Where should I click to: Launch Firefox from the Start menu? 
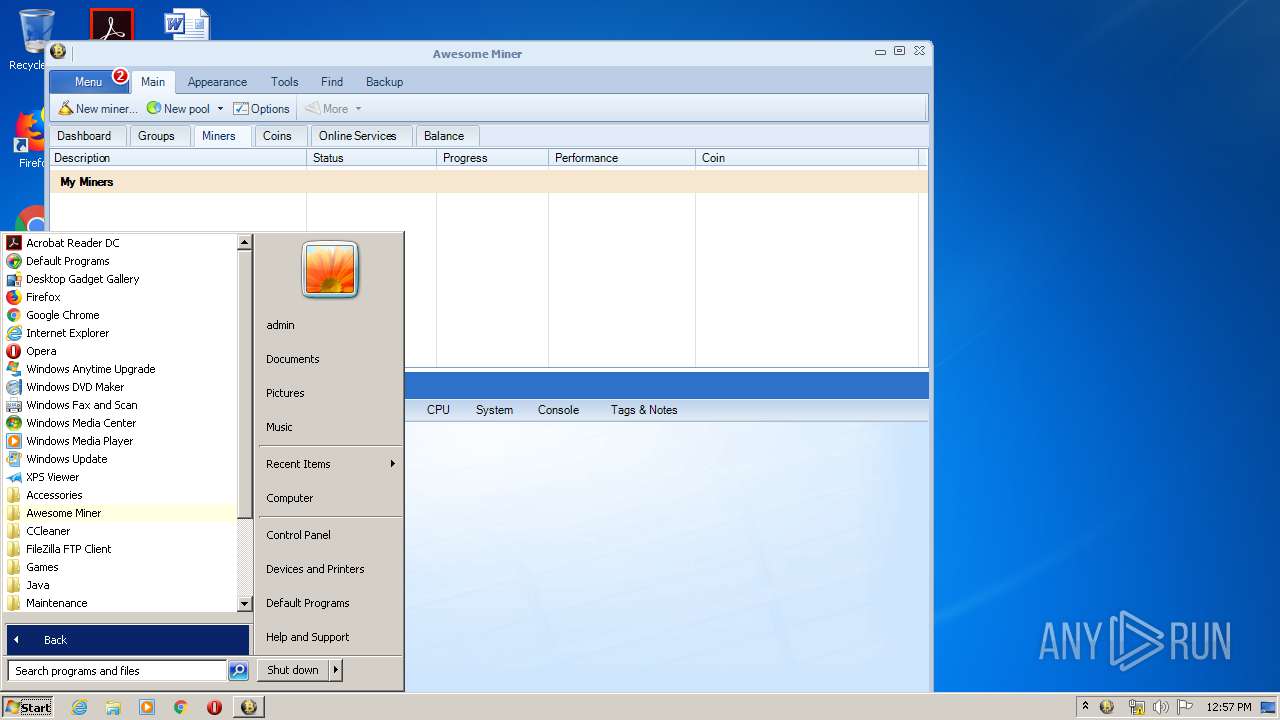point(120,297)
